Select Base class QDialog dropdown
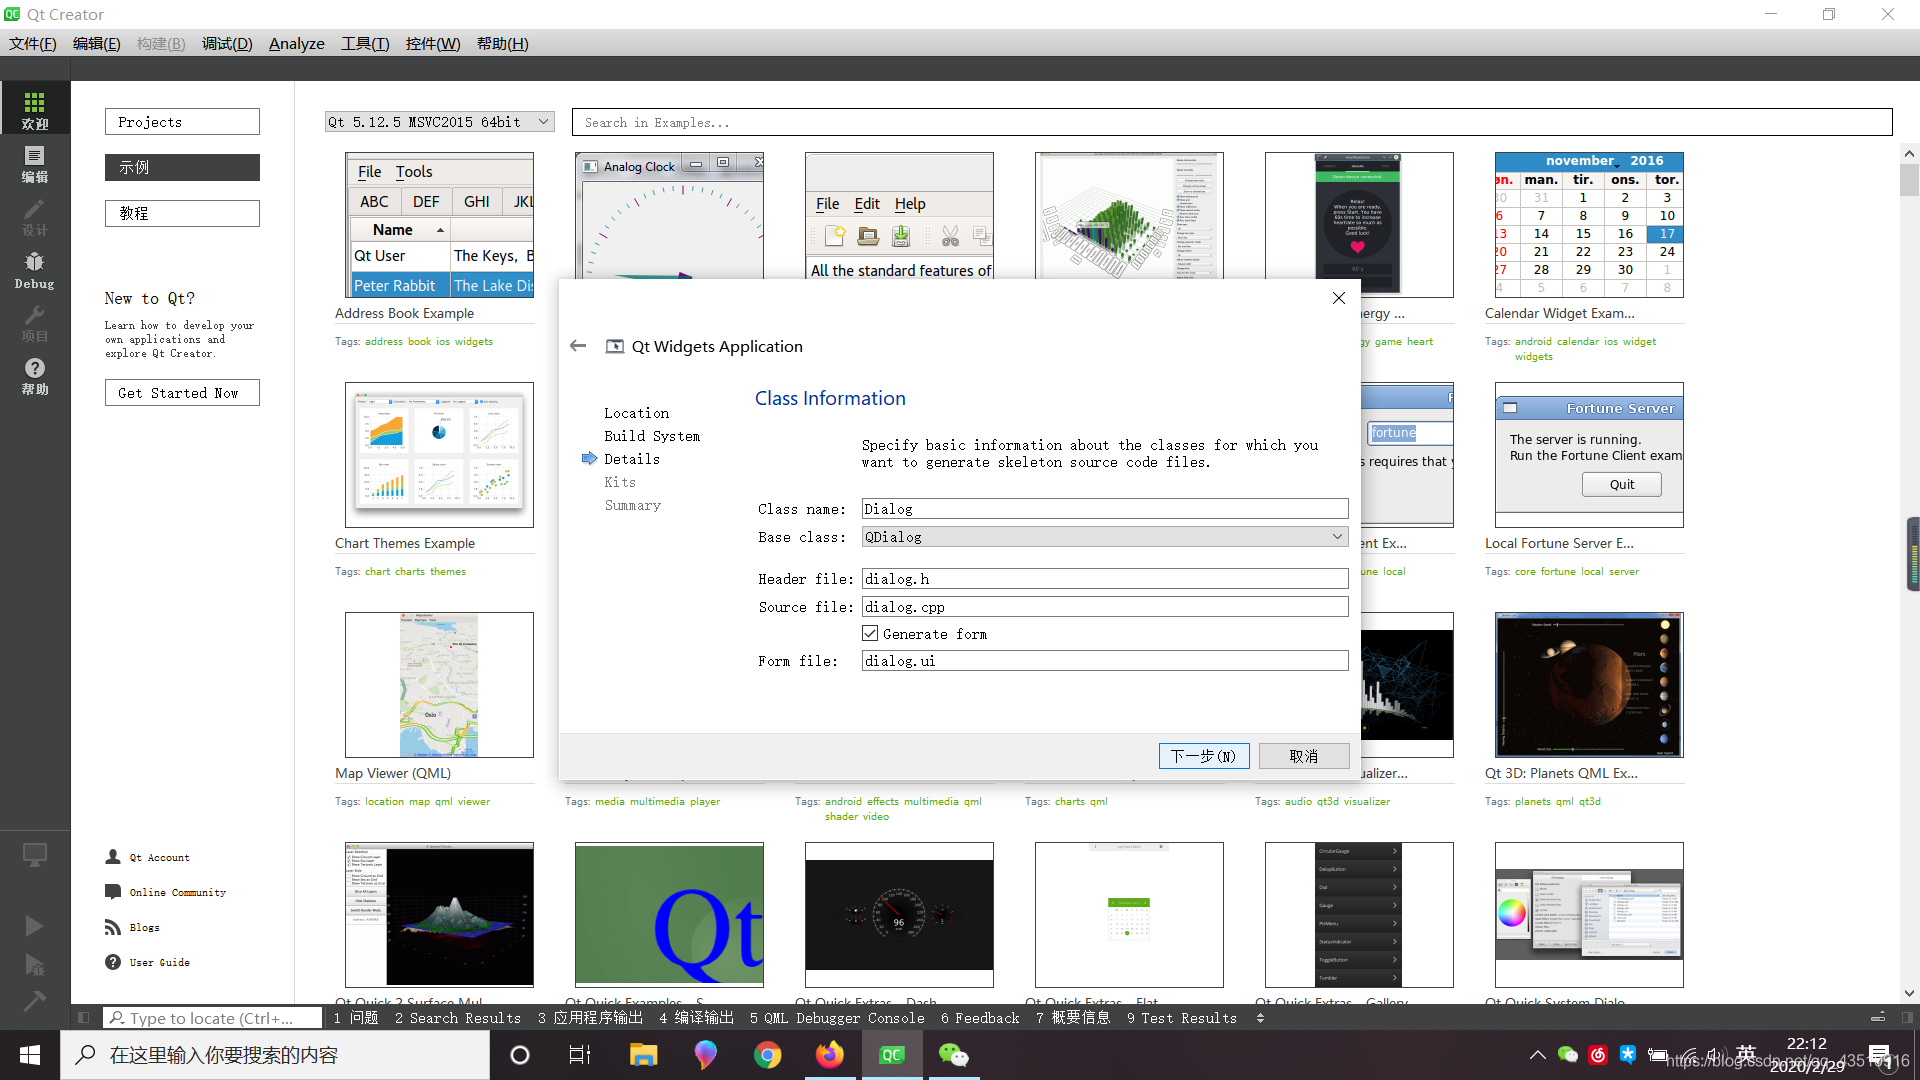Image resolution: width=1920 pixels, height=1080 pixels. tap(1104, 537)
